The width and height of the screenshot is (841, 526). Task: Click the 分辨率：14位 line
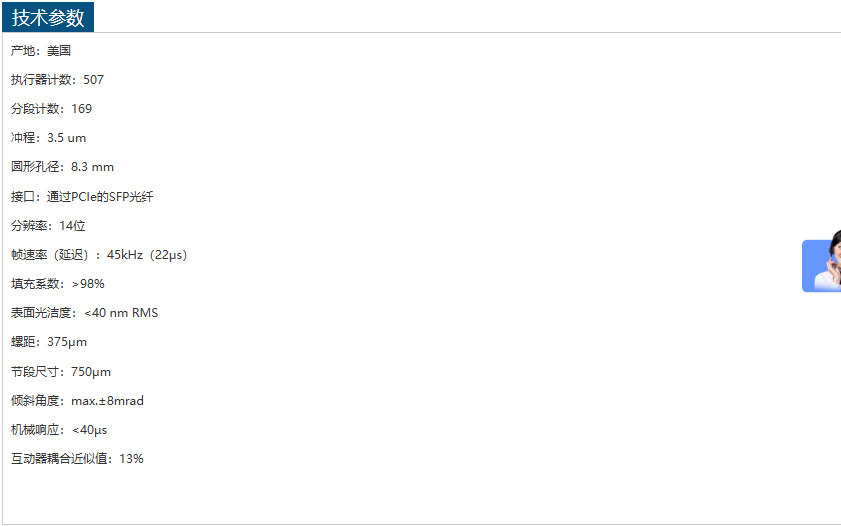48,226
